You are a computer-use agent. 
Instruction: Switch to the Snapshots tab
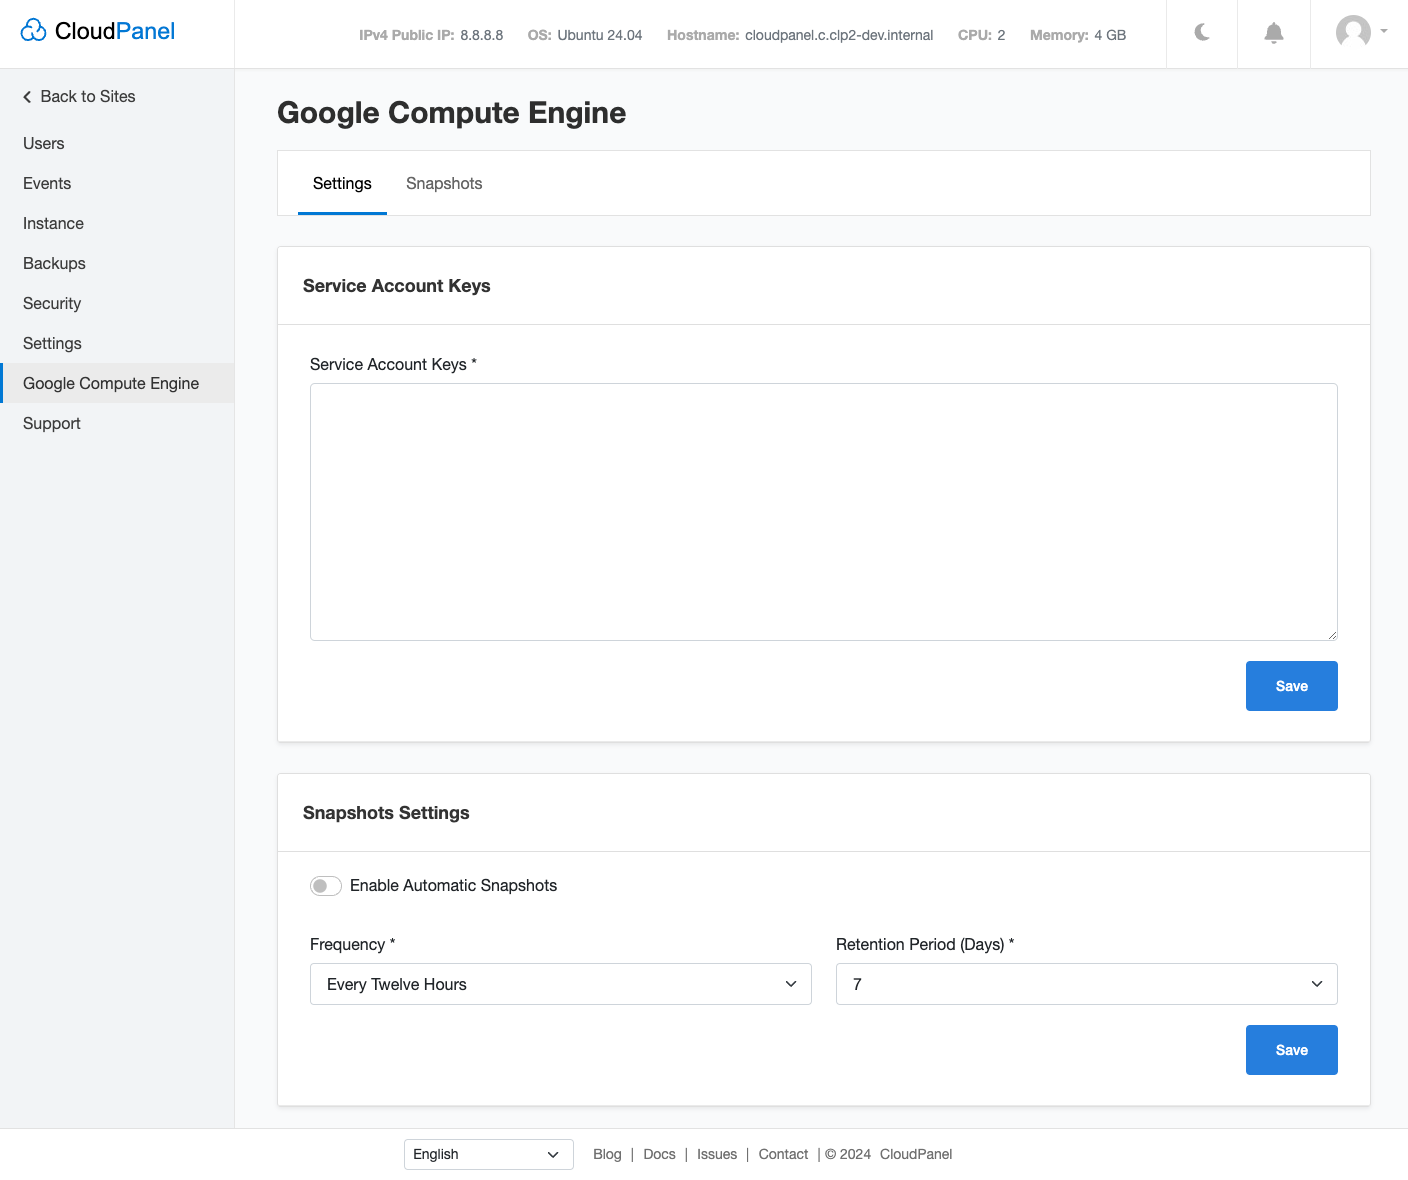click(x=444, y=183)
